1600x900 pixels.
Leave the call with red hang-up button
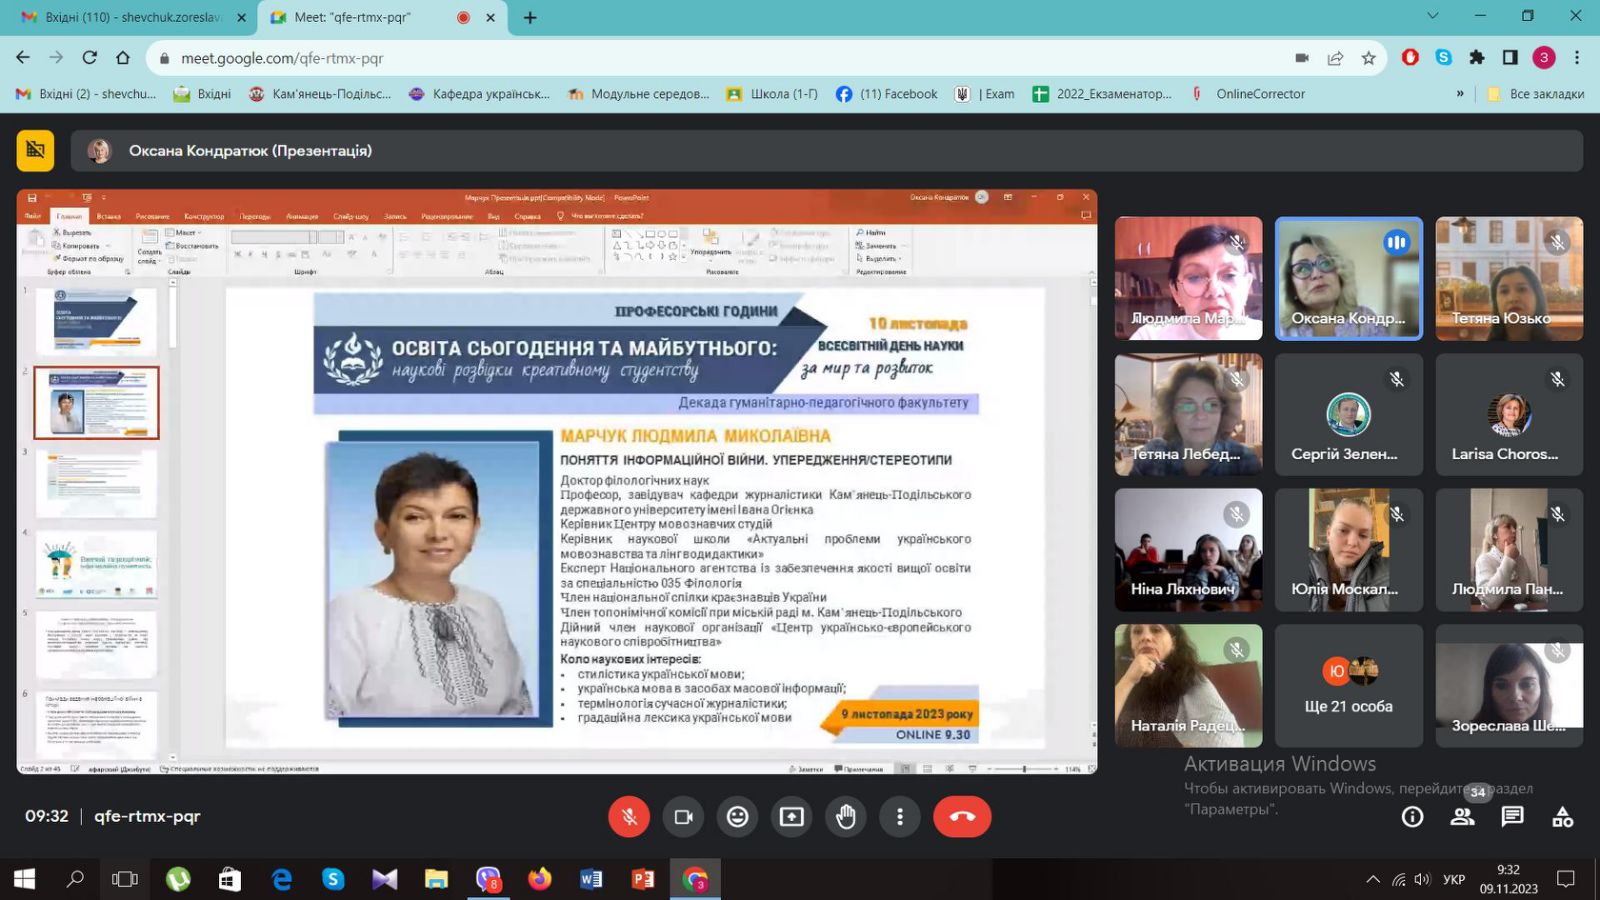(962, 817)
